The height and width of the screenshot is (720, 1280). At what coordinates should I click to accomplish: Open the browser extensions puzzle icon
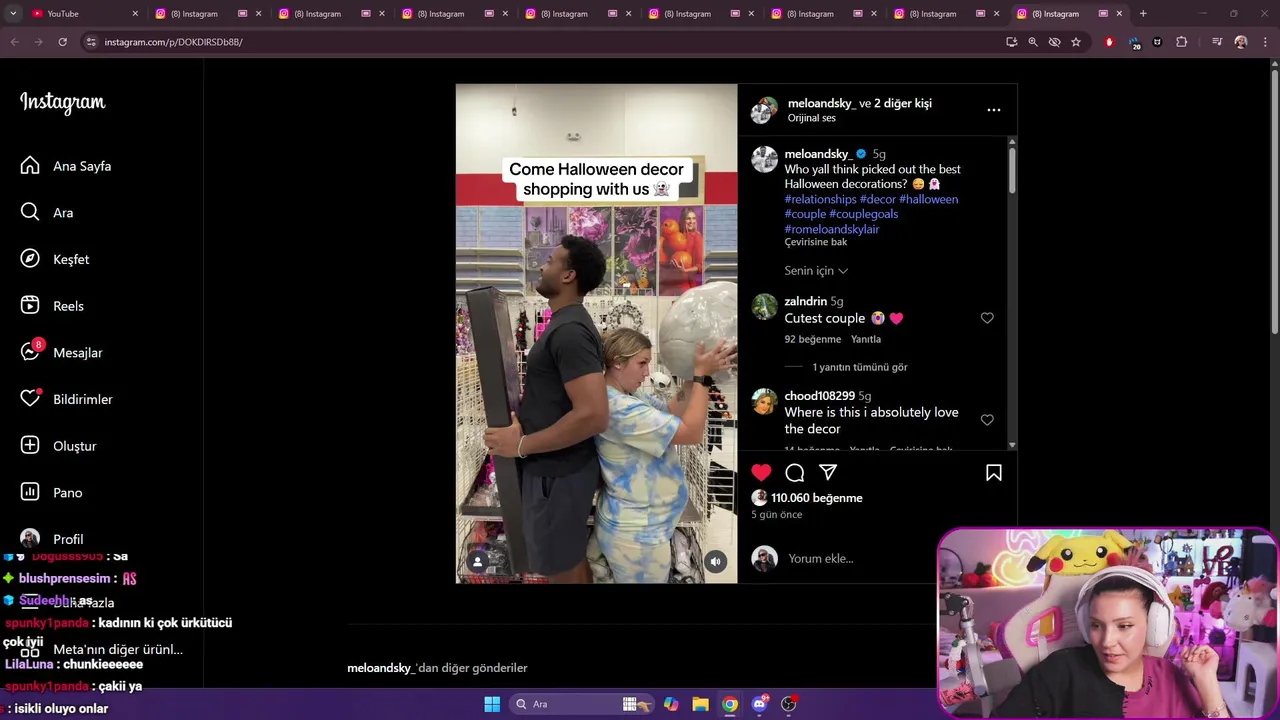click(x=1182, y=42)
